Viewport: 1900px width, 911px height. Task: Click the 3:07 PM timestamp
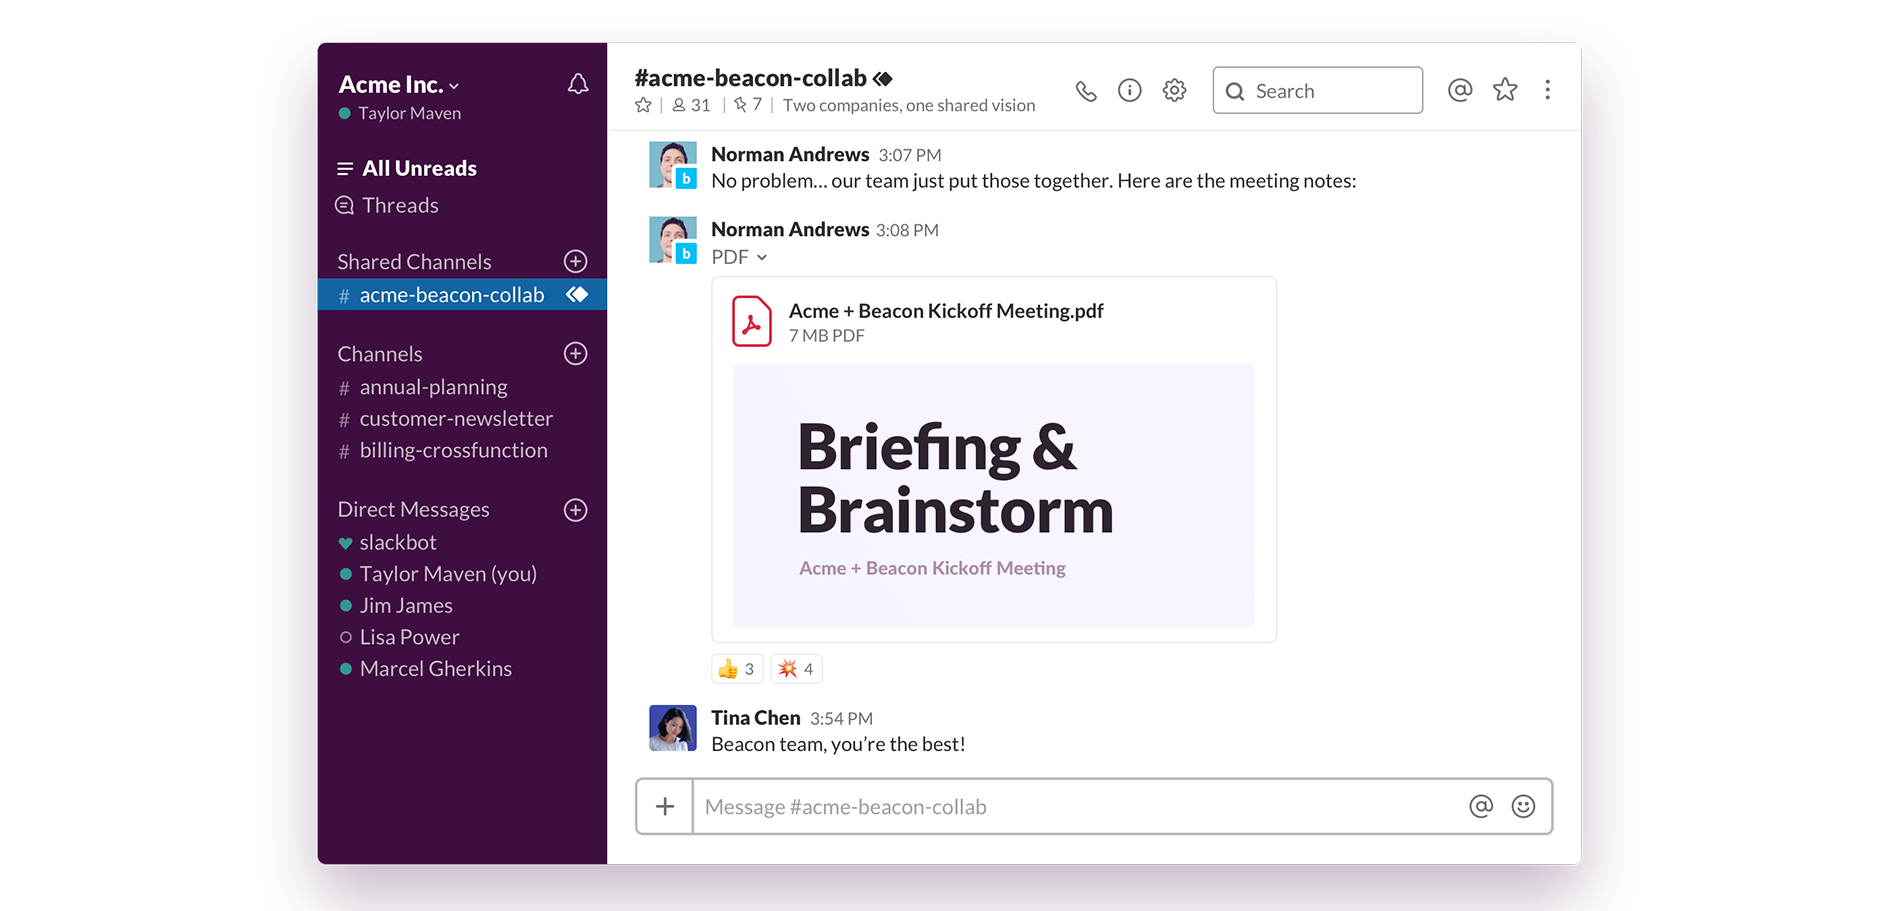pos(910,155)
